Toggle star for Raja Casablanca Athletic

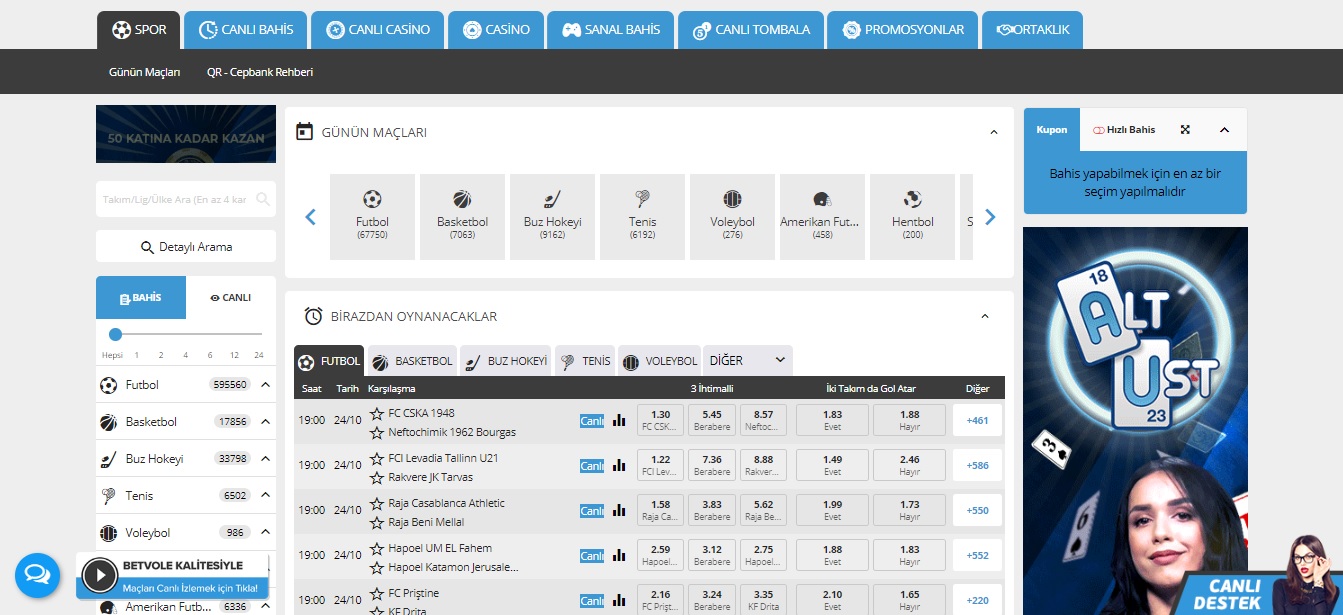pos(377,503)
